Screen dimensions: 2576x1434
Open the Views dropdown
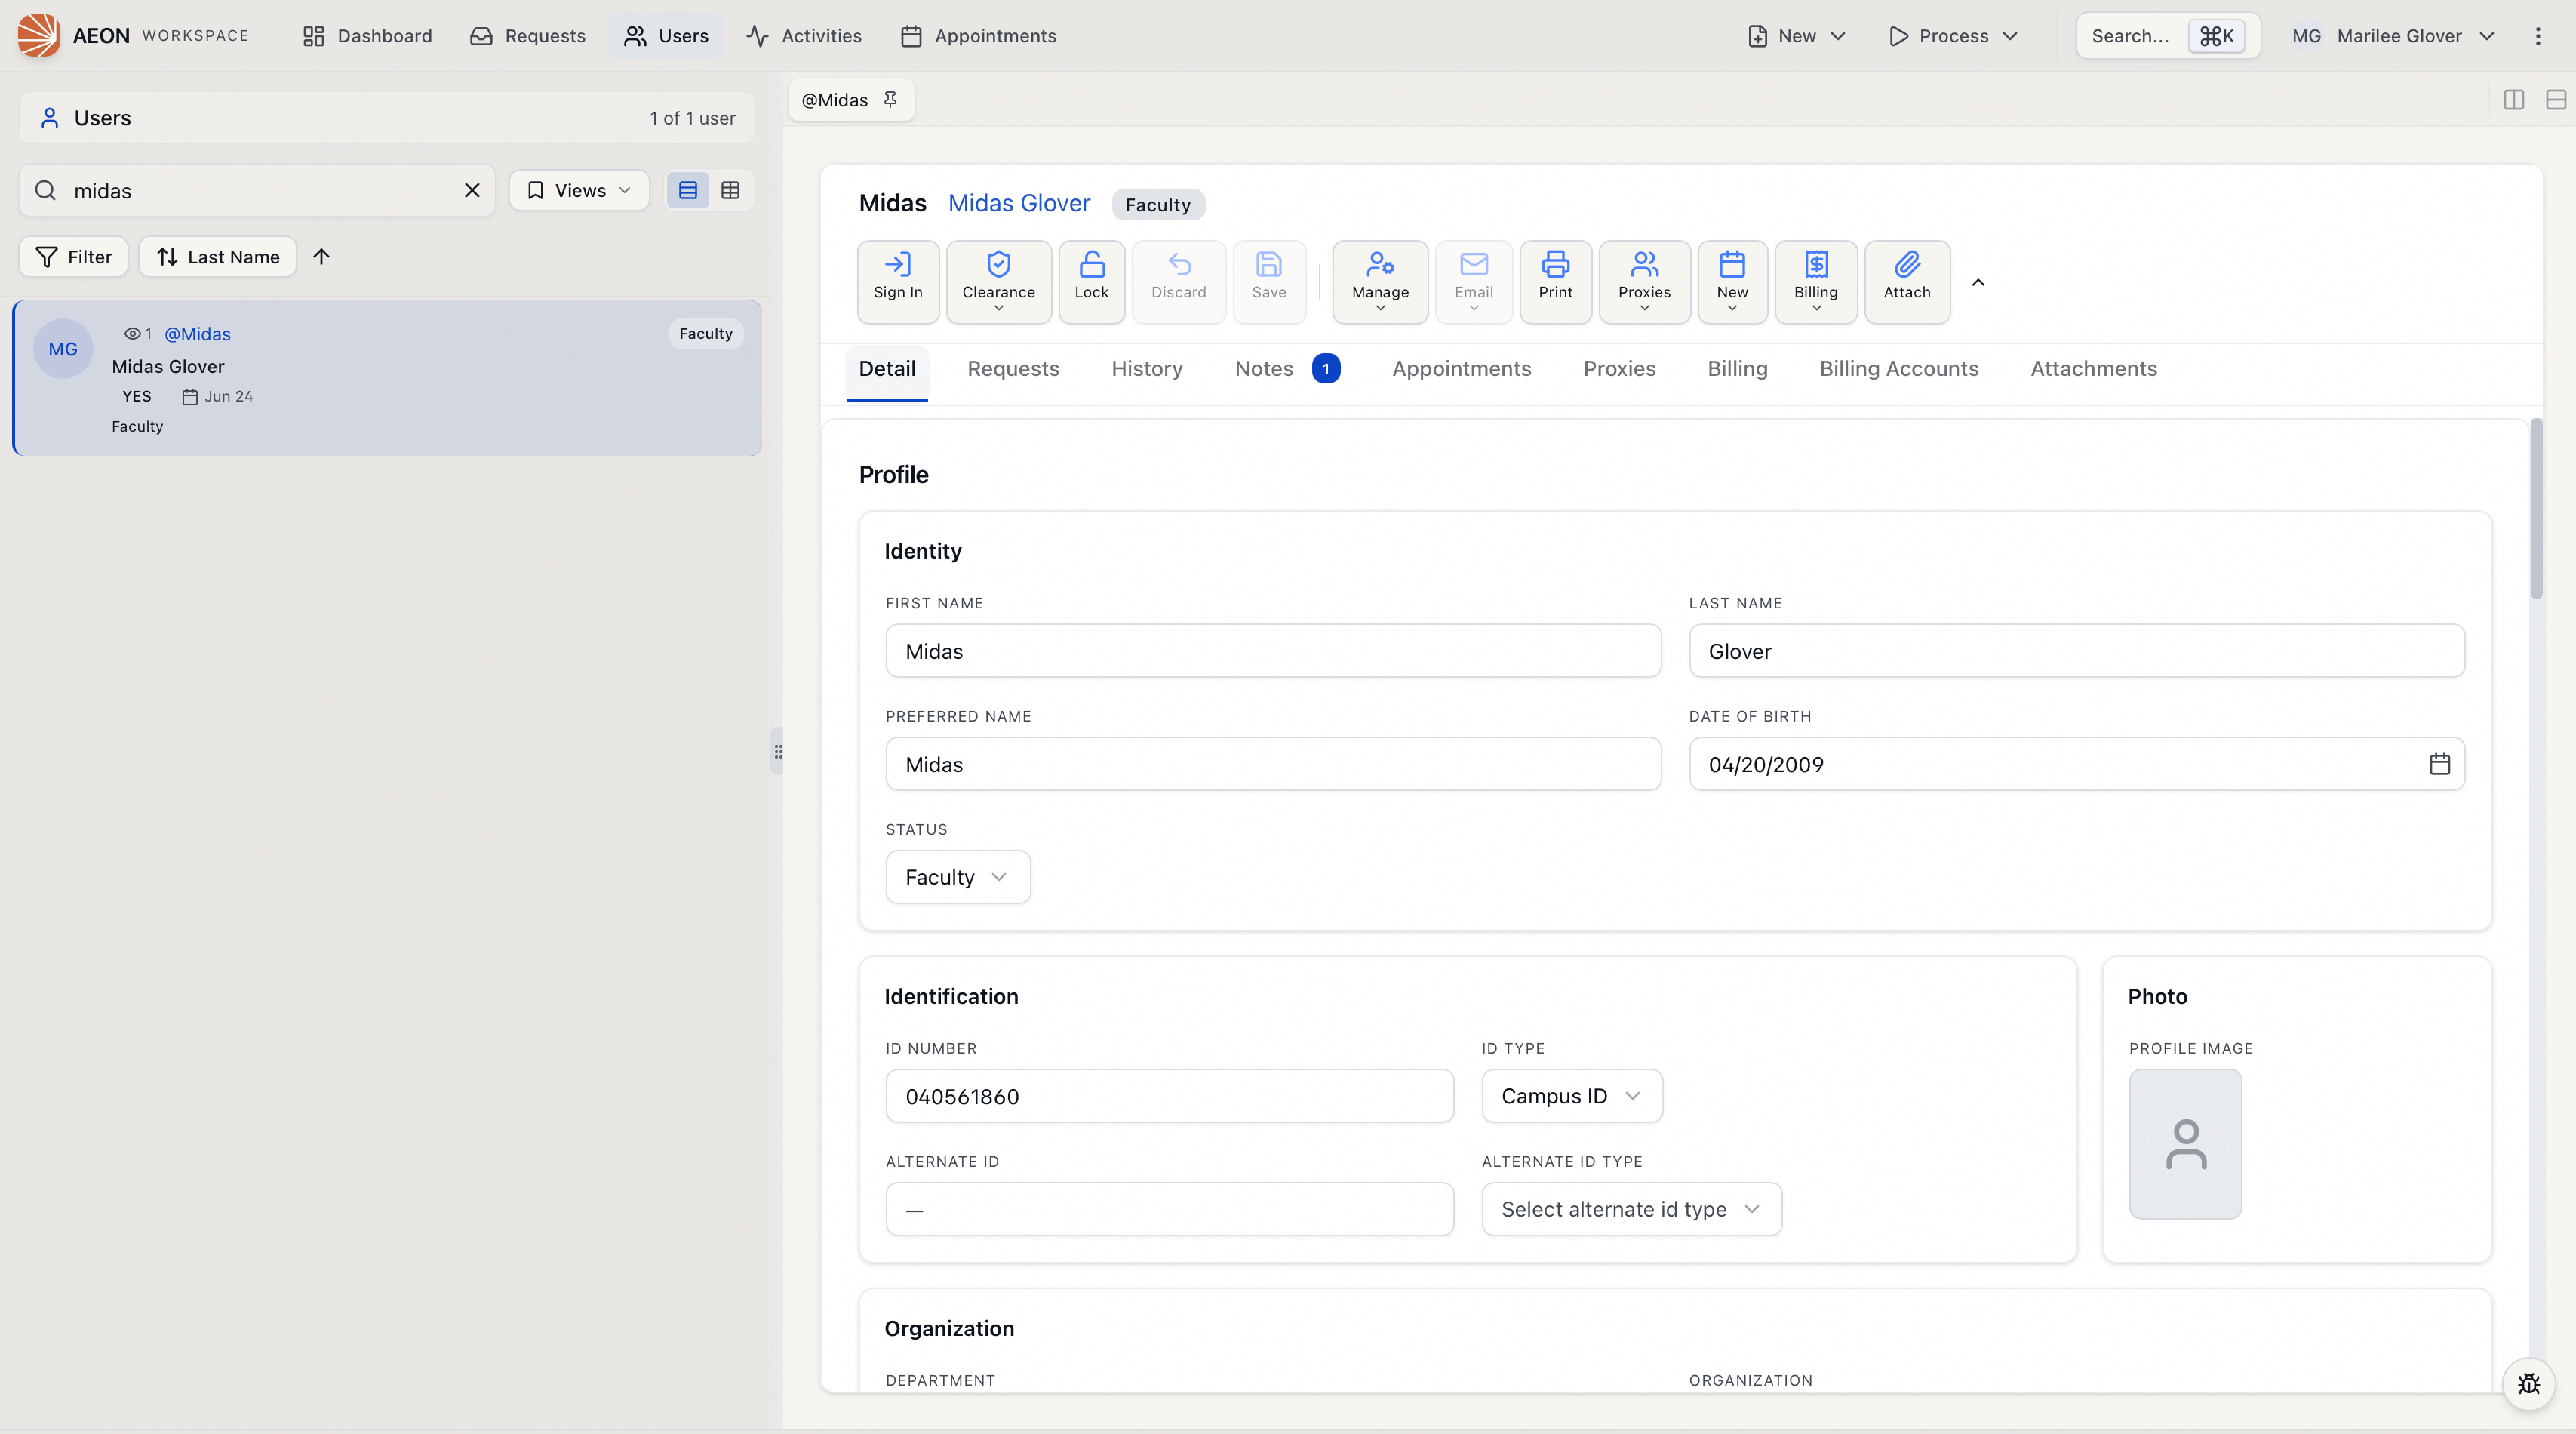point(579,190)
